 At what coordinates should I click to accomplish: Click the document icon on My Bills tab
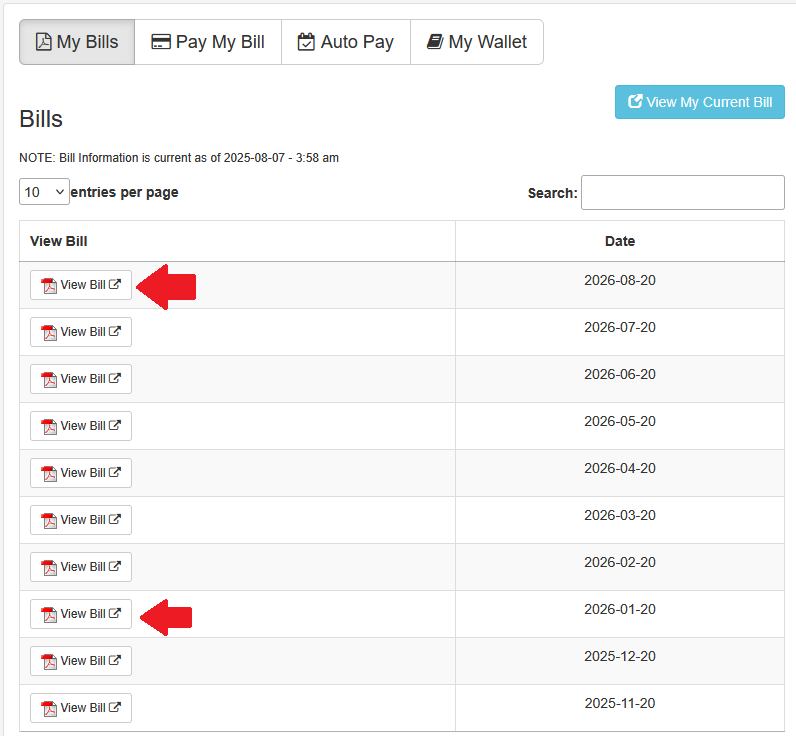coord(43,42)
